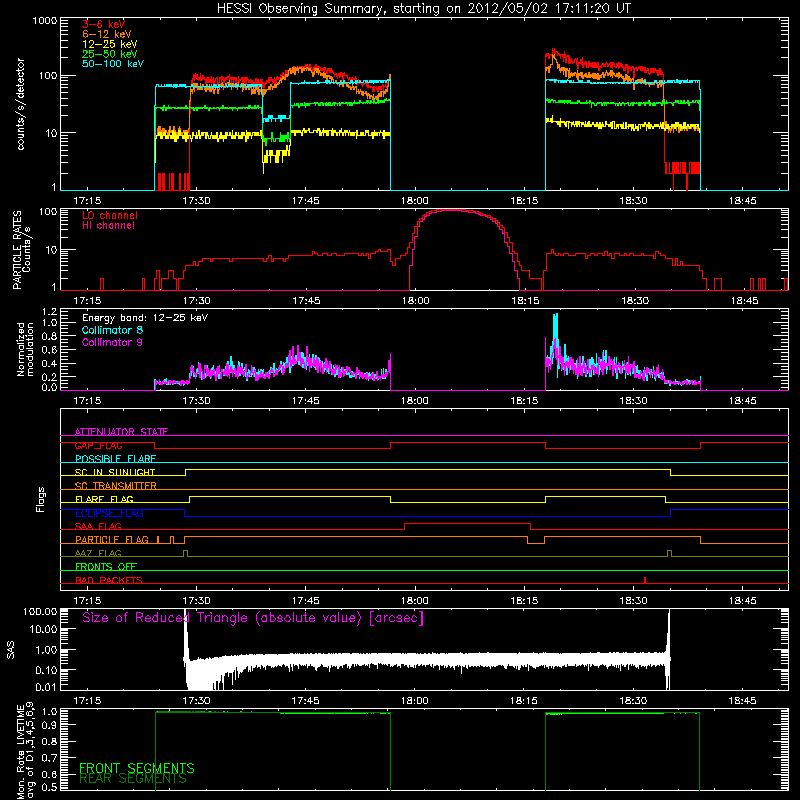The height and width of the screenshot is (800, 800).
Task: Click the POSSIBLE_FLARE flag label
Action: pos(115,459)
